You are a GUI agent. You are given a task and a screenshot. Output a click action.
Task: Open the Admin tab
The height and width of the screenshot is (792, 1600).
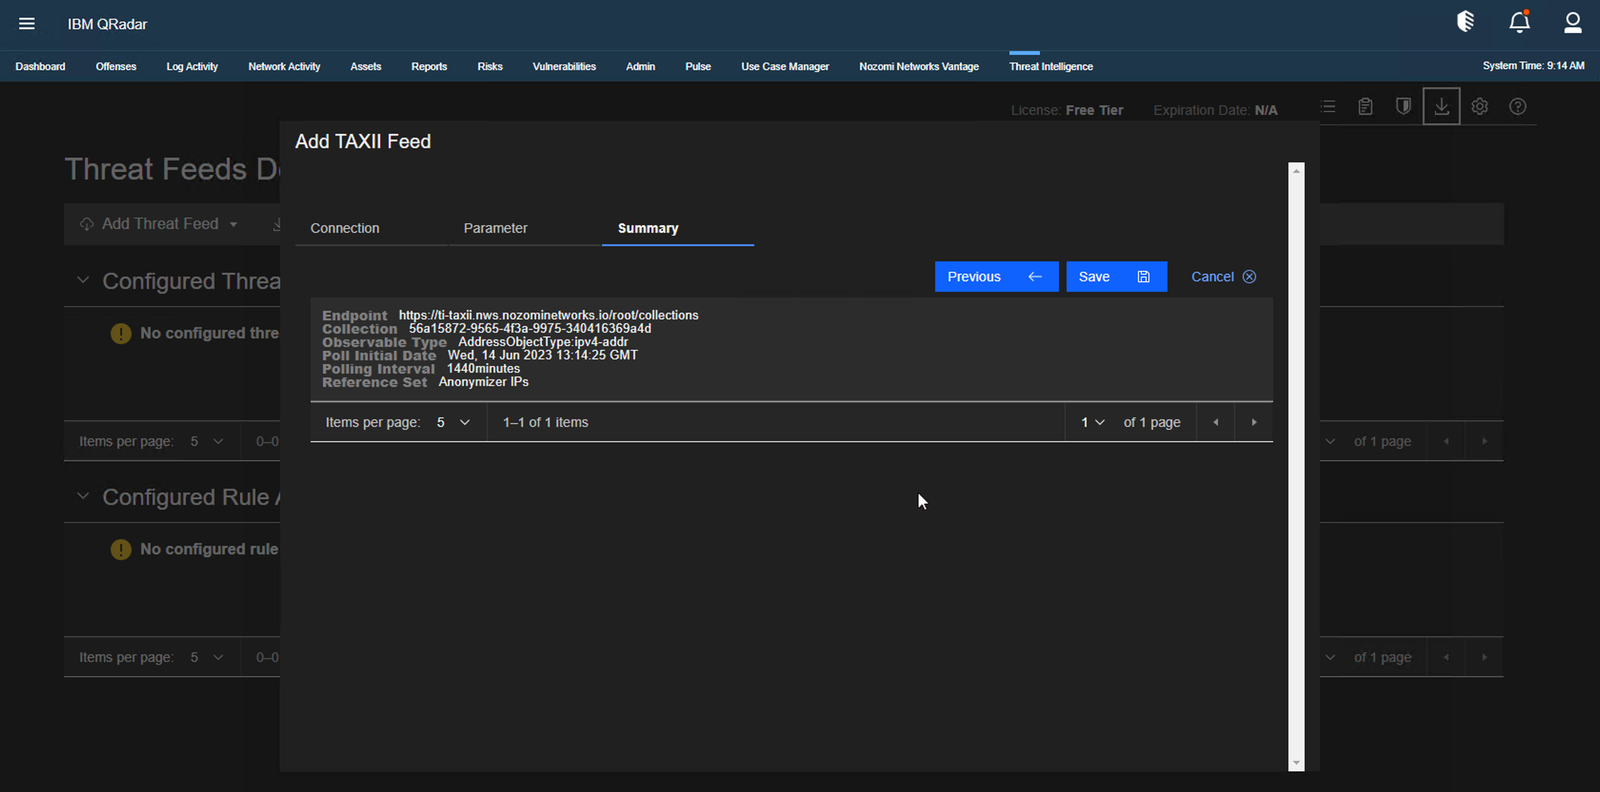[x=640, y=66]
